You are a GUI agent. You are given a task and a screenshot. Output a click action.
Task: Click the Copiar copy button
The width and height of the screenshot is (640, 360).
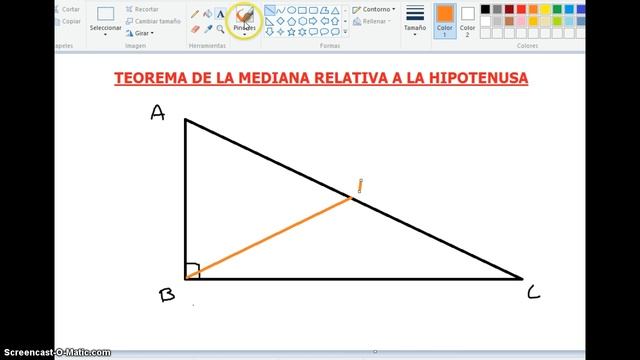click(68, 21)
